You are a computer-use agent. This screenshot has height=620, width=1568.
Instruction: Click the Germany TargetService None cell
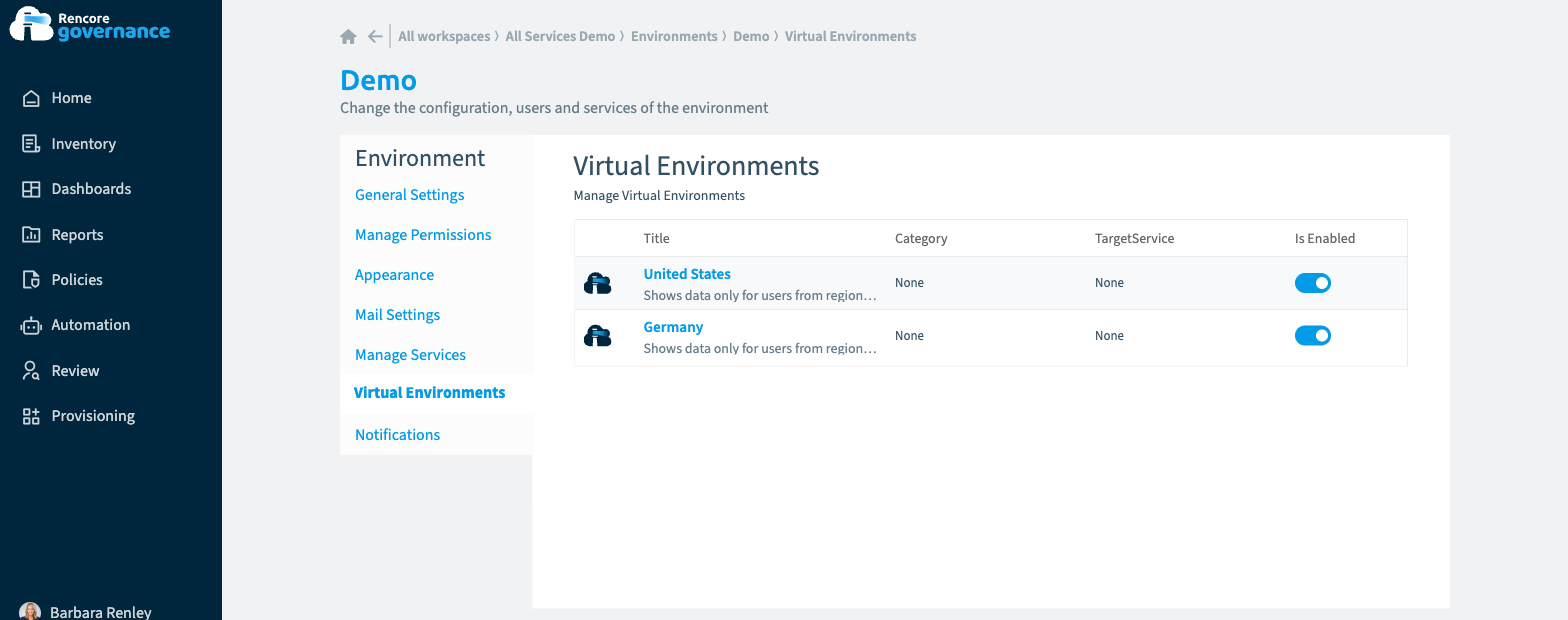[x=1109, y=336]
